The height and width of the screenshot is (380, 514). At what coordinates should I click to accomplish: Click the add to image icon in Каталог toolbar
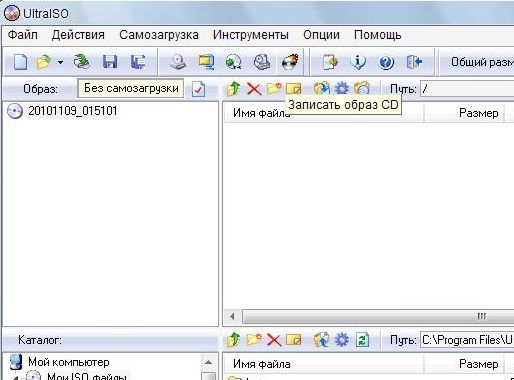[321, 340]
